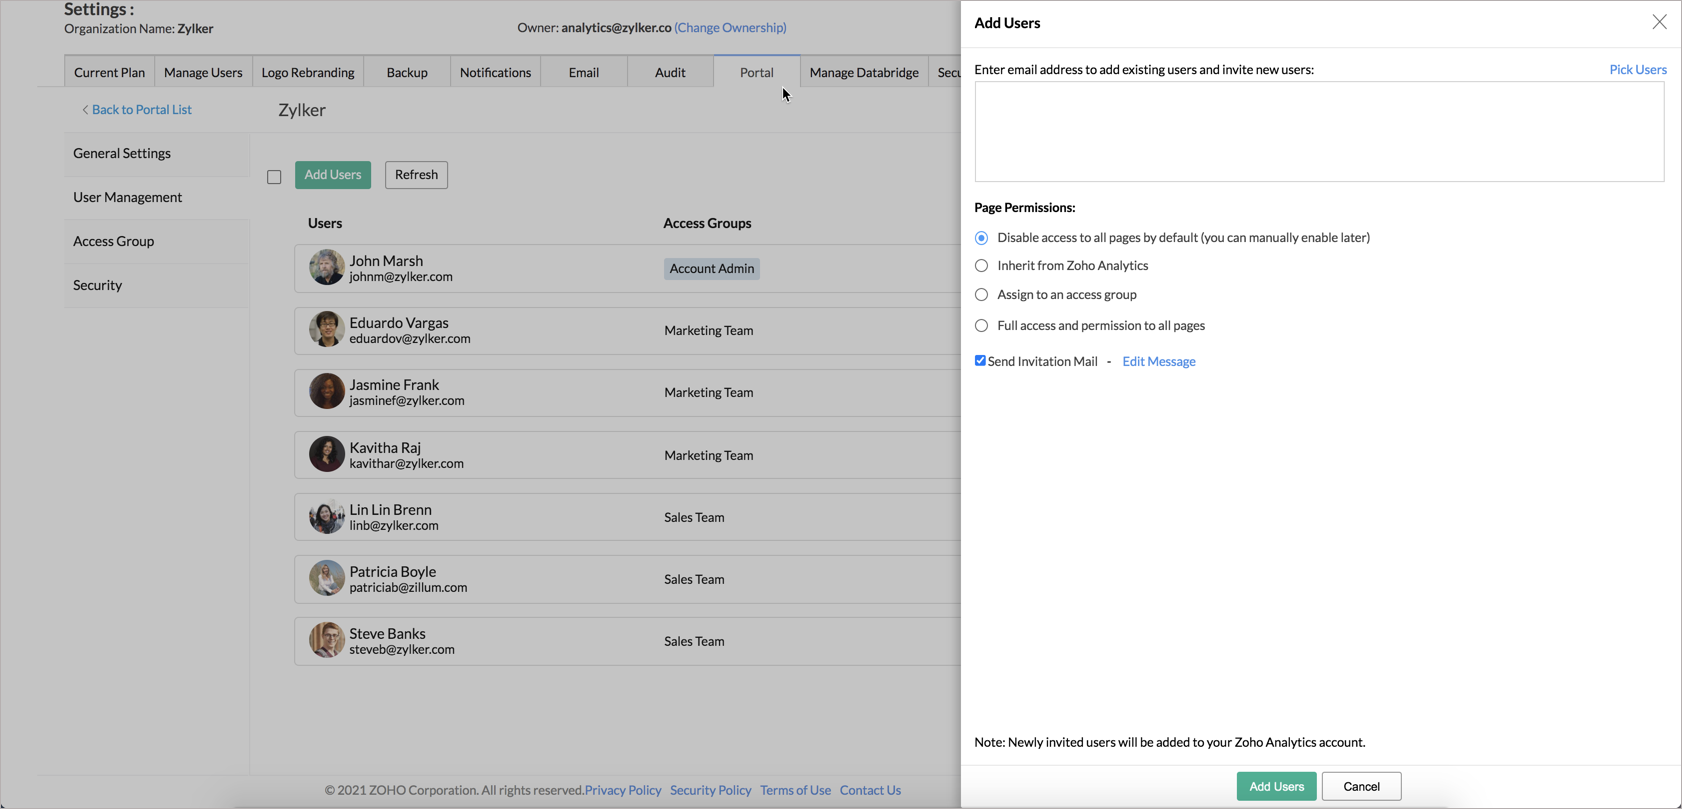Confirm with Add Users button at panel bottom

(x=1276, y=786)
